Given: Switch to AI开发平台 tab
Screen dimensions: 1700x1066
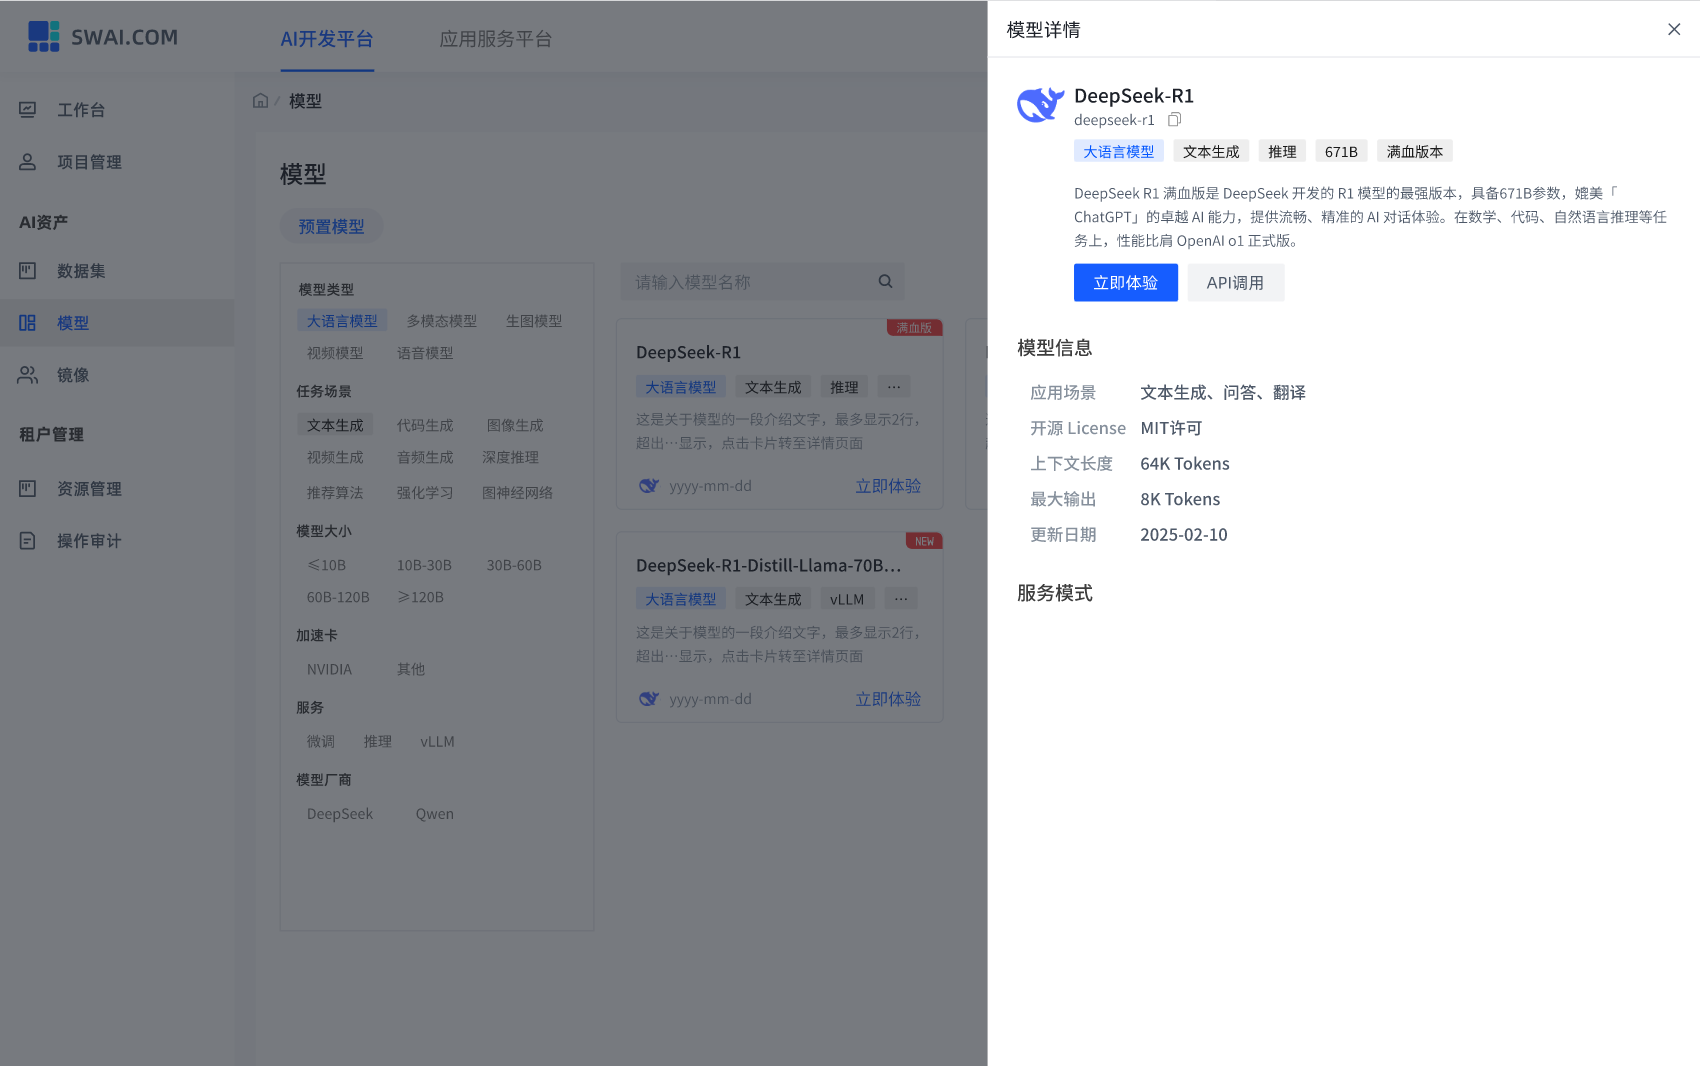Looking at the screenshot, I should [327, 39].
